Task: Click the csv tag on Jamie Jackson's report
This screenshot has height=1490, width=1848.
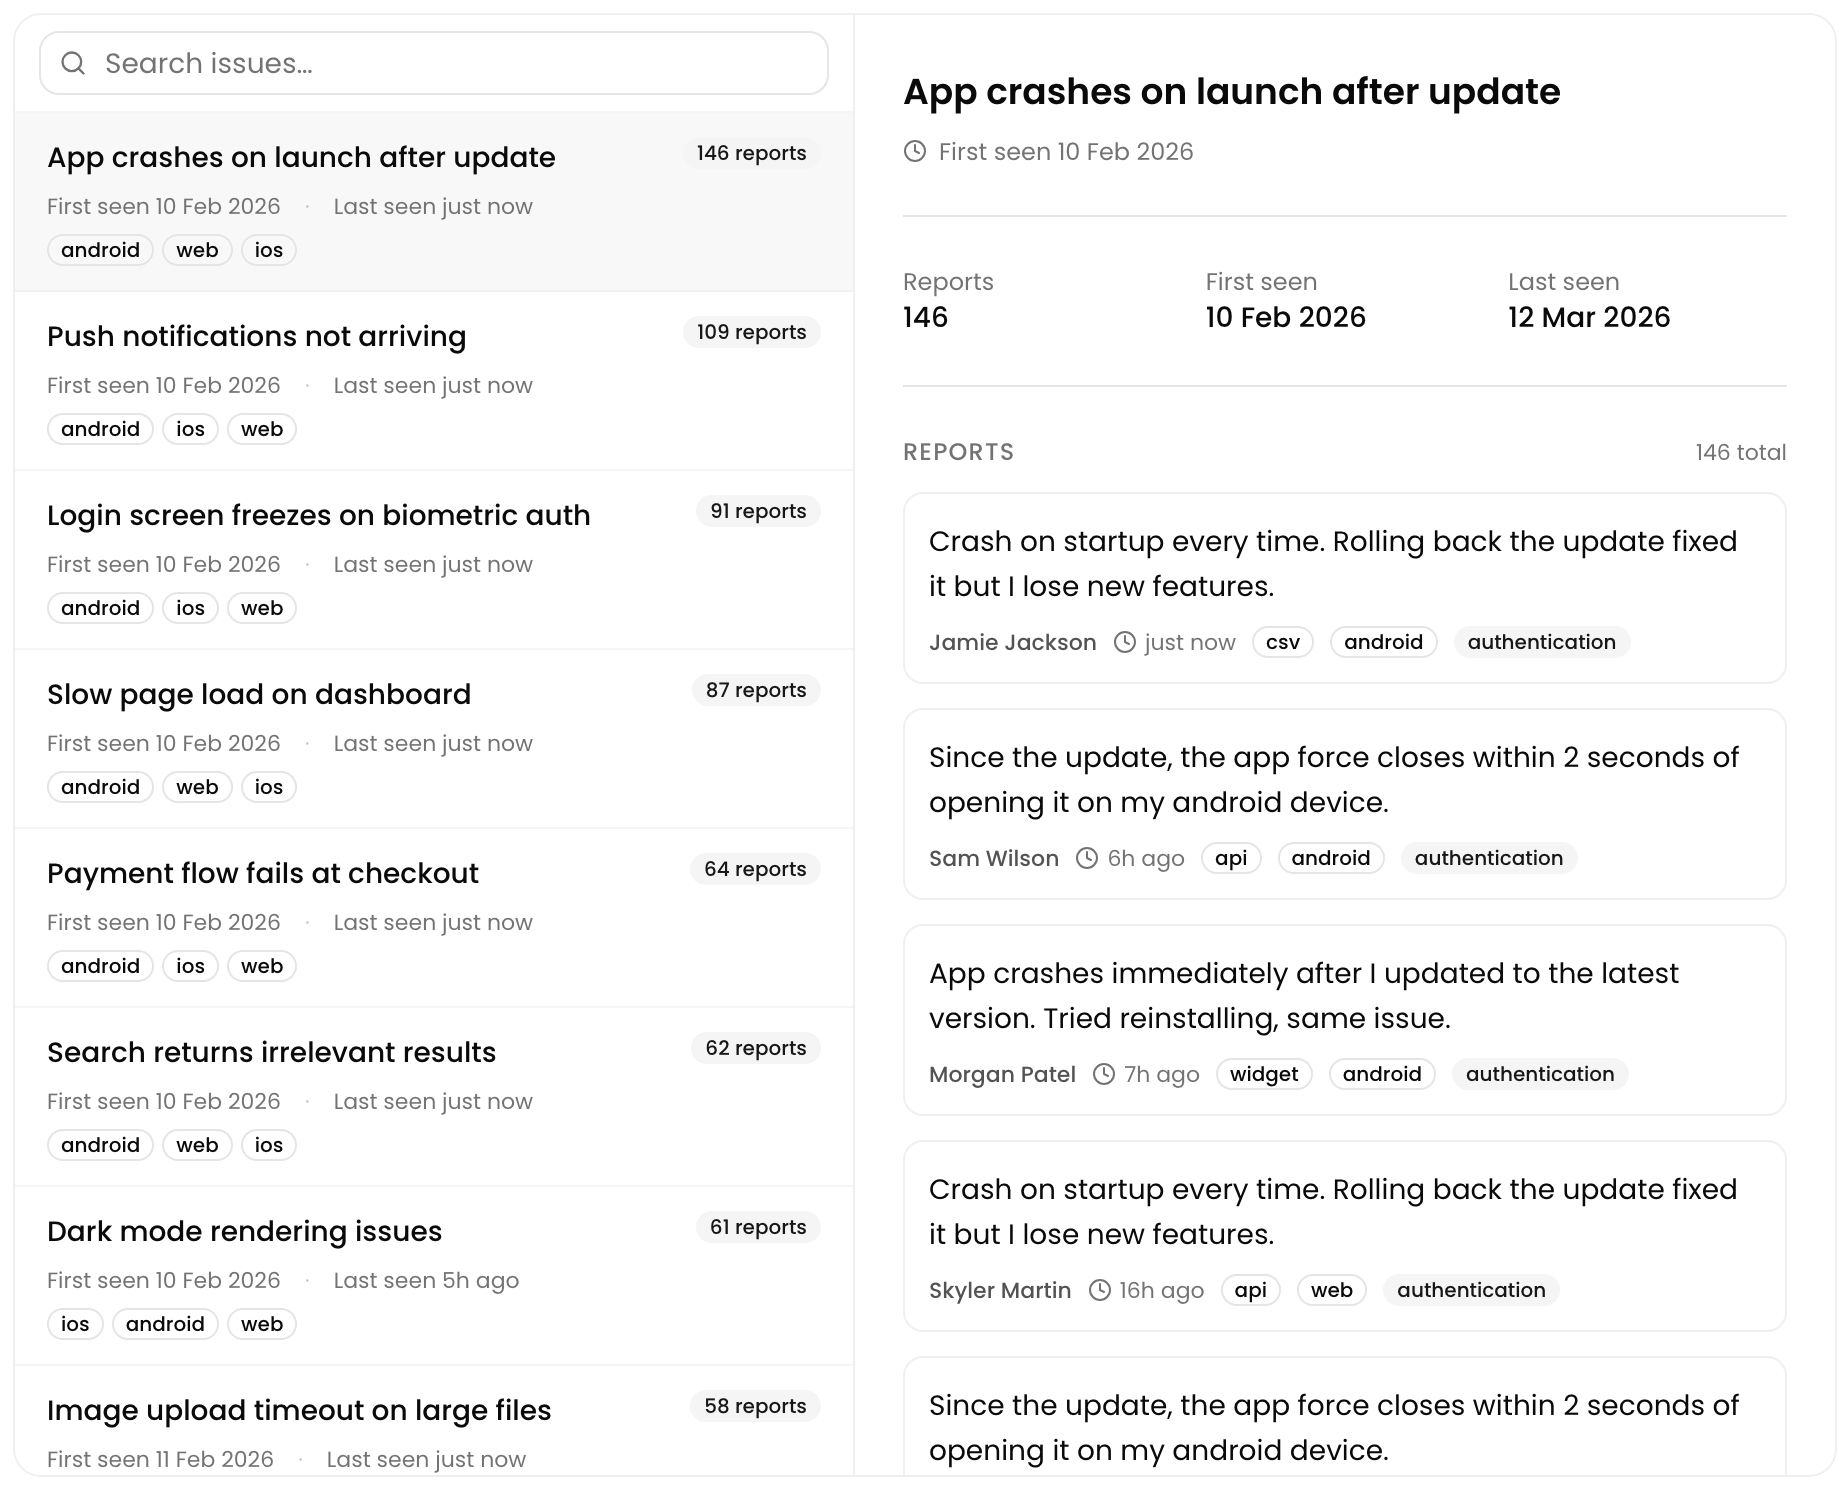Action: (x=1282, y=642)
